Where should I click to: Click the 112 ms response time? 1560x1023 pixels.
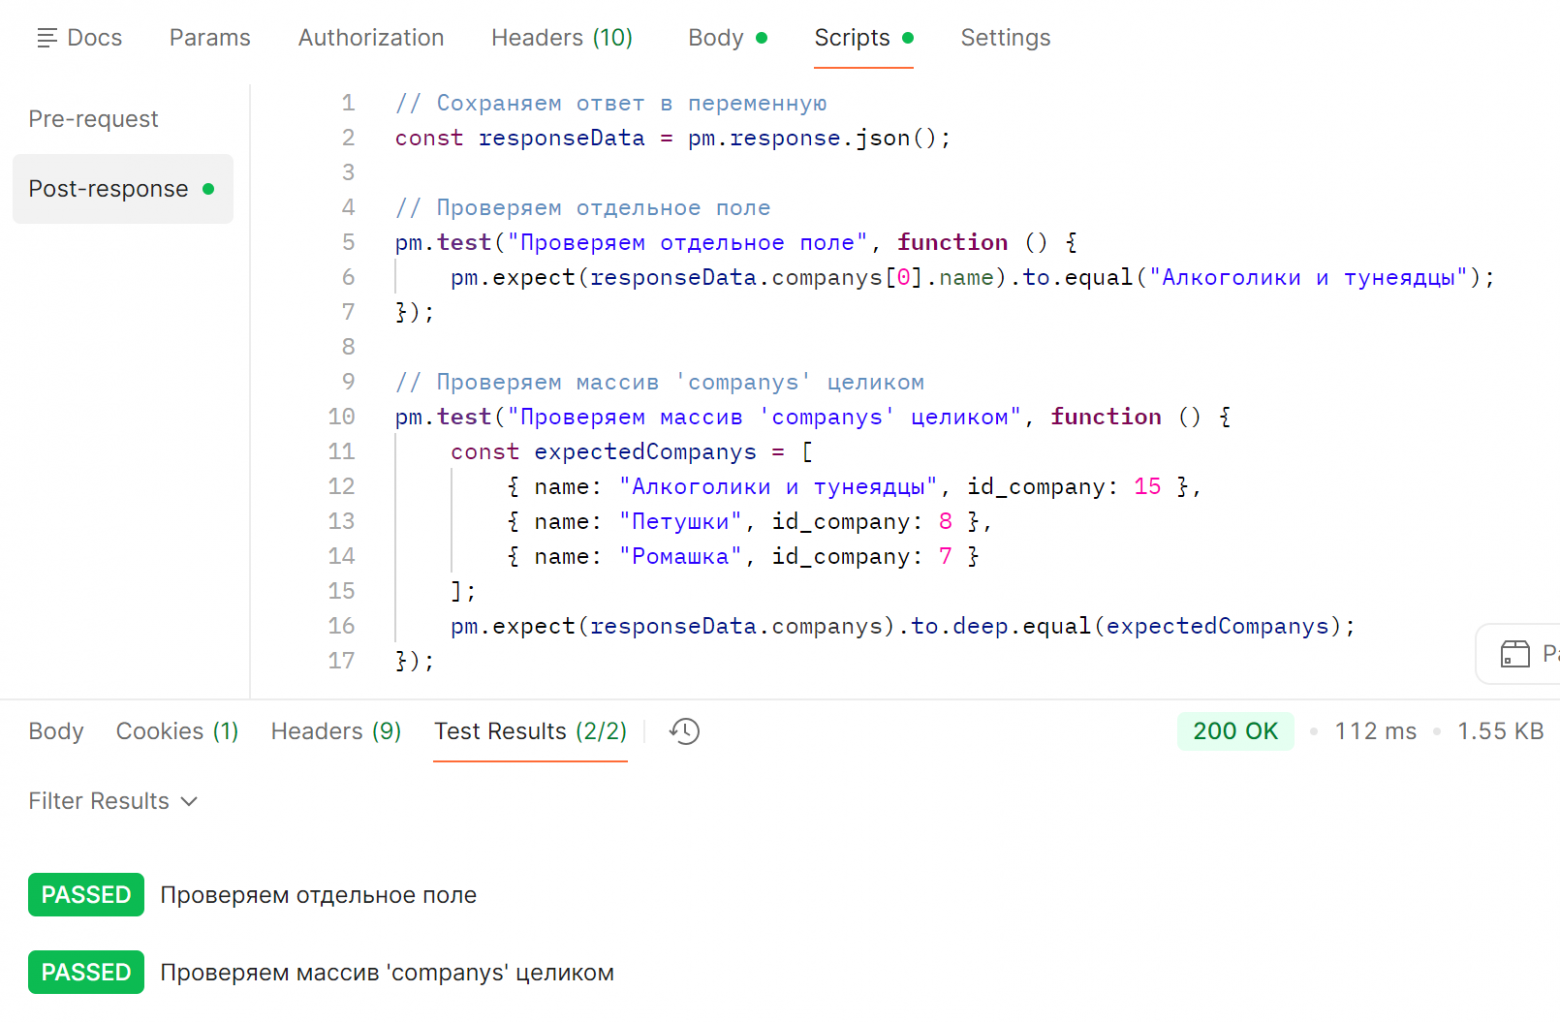[x=1375, y=731]
